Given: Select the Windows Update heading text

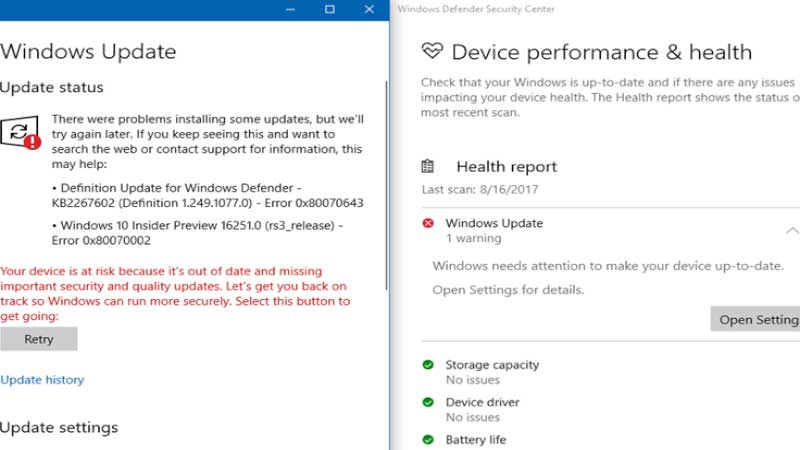Looking at the screenshot, I should pos(88,52).
